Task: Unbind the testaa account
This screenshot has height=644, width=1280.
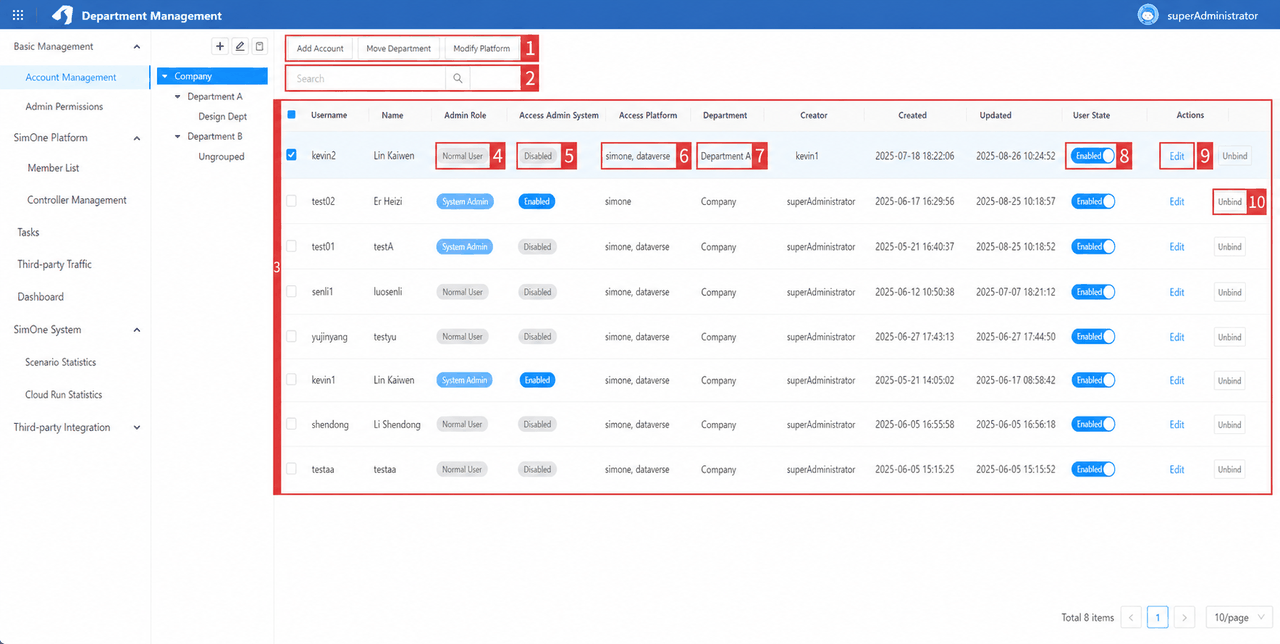Action: click(x=1230, y=469)
